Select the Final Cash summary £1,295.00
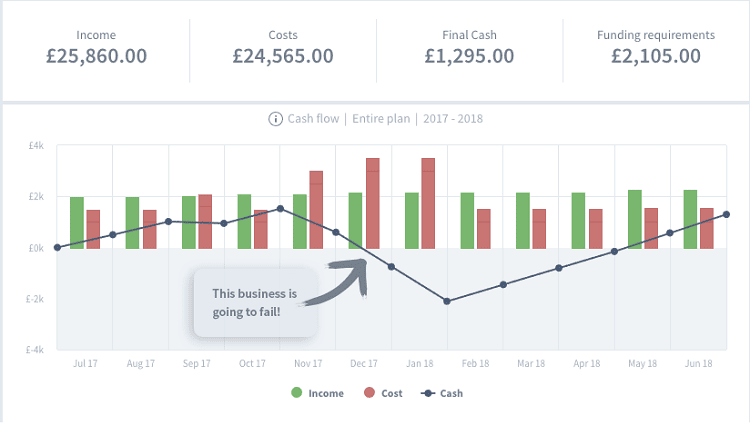This screenshot has height=445, width=750. (x=469, y=56)
